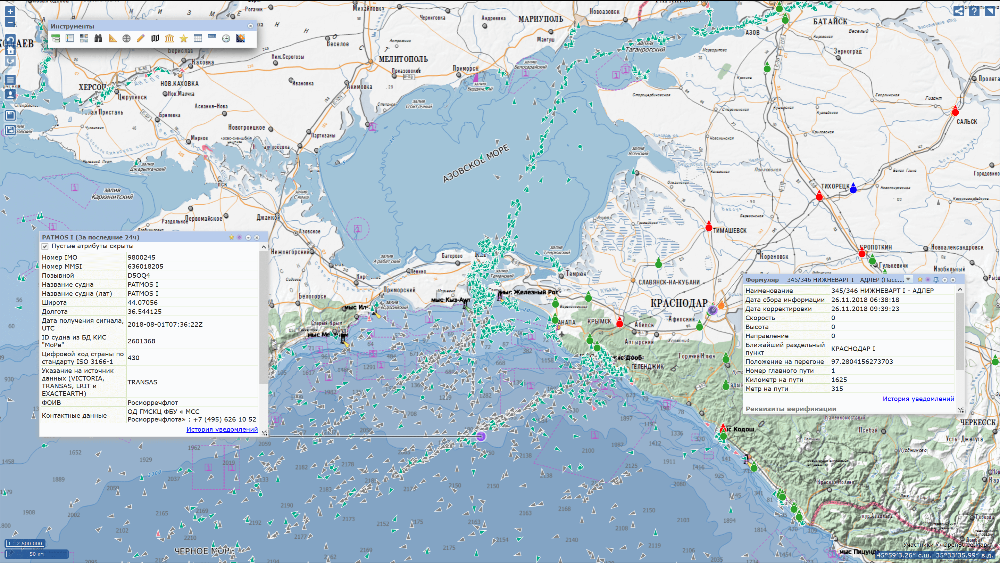
Task: Click the red marker at Сальск
Action: 956,111
